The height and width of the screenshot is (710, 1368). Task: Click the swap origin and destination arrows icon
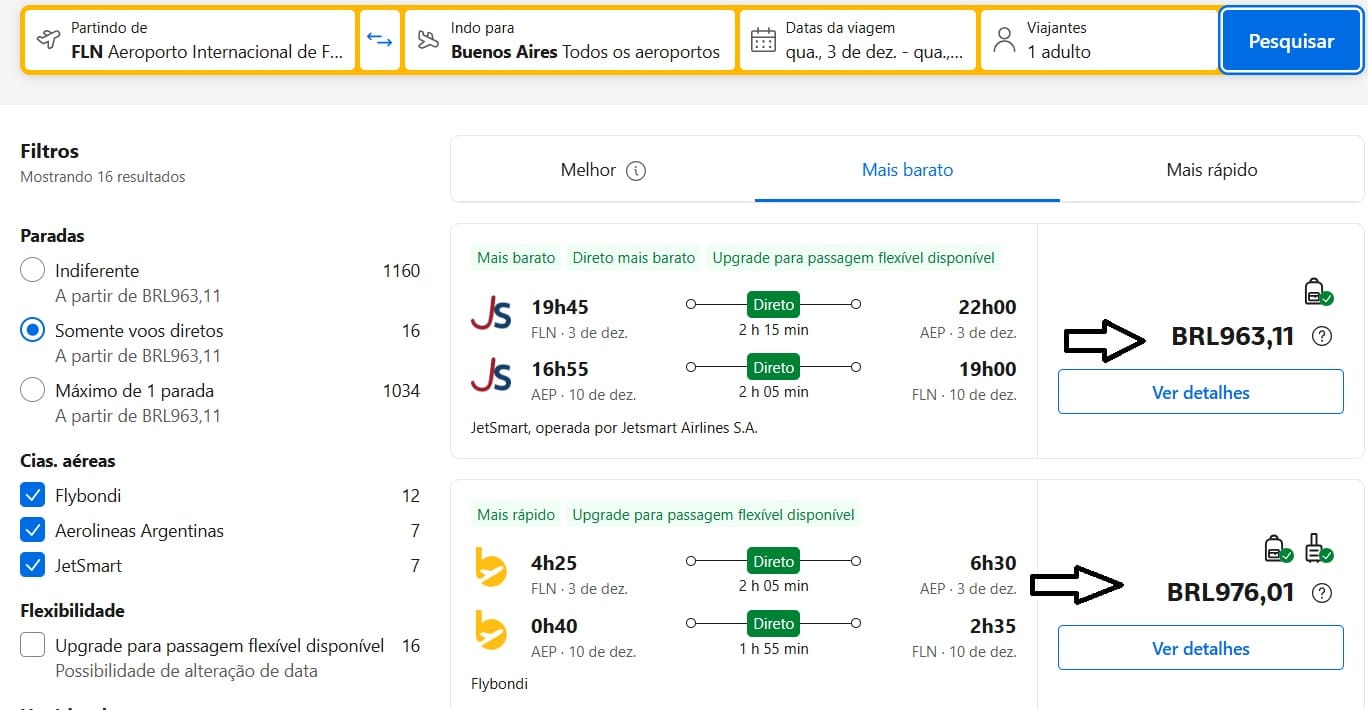coord(380,41)
